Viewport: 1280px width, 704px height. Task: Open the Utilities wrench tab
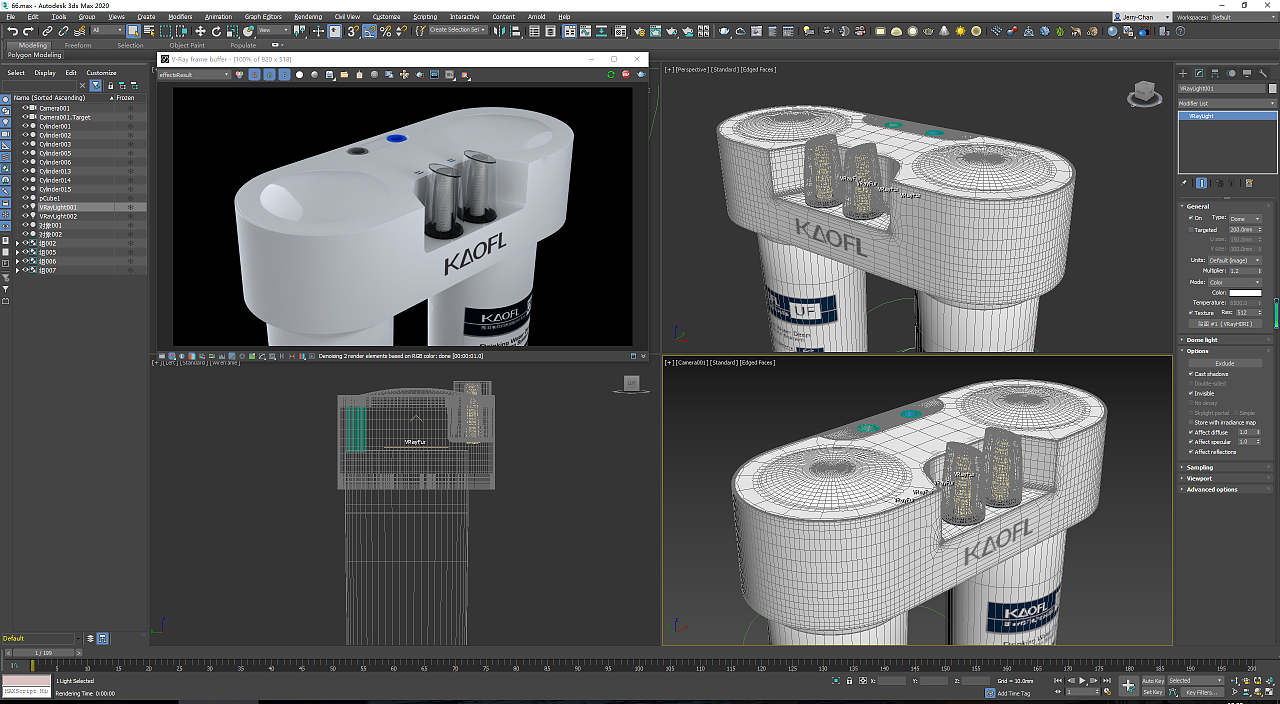1263,73
